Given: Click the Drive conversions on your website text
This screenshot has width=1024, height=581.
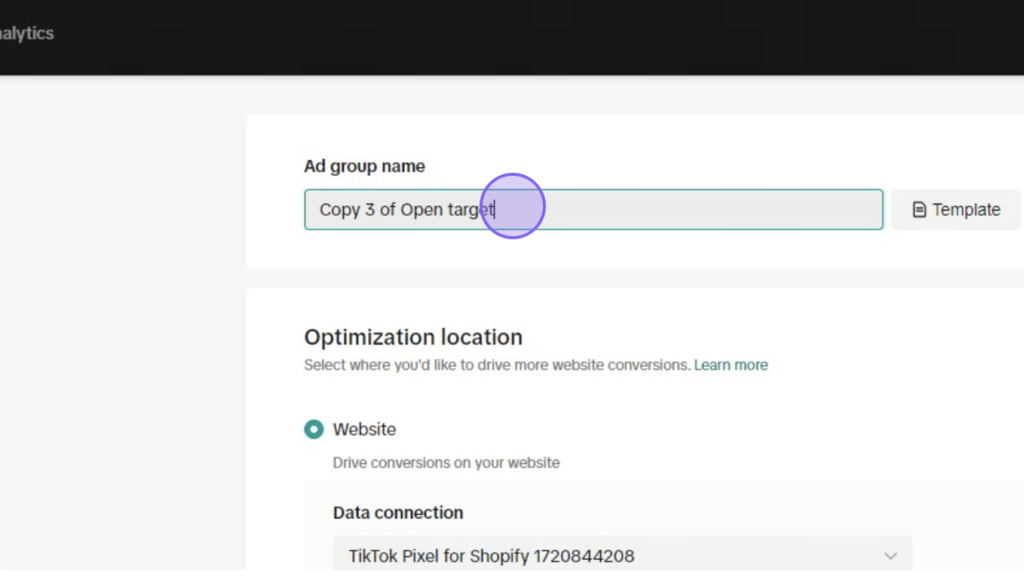Looking at the screenshot, I should (446, 463).
